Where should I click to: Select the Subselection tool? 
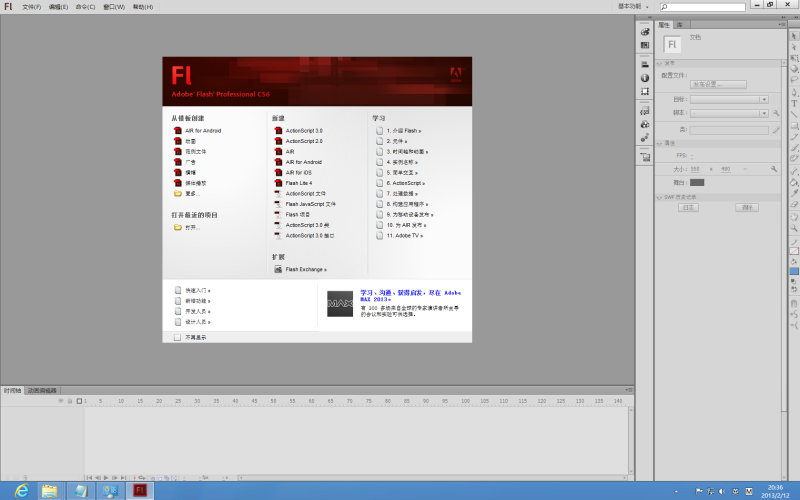point(794,47)
